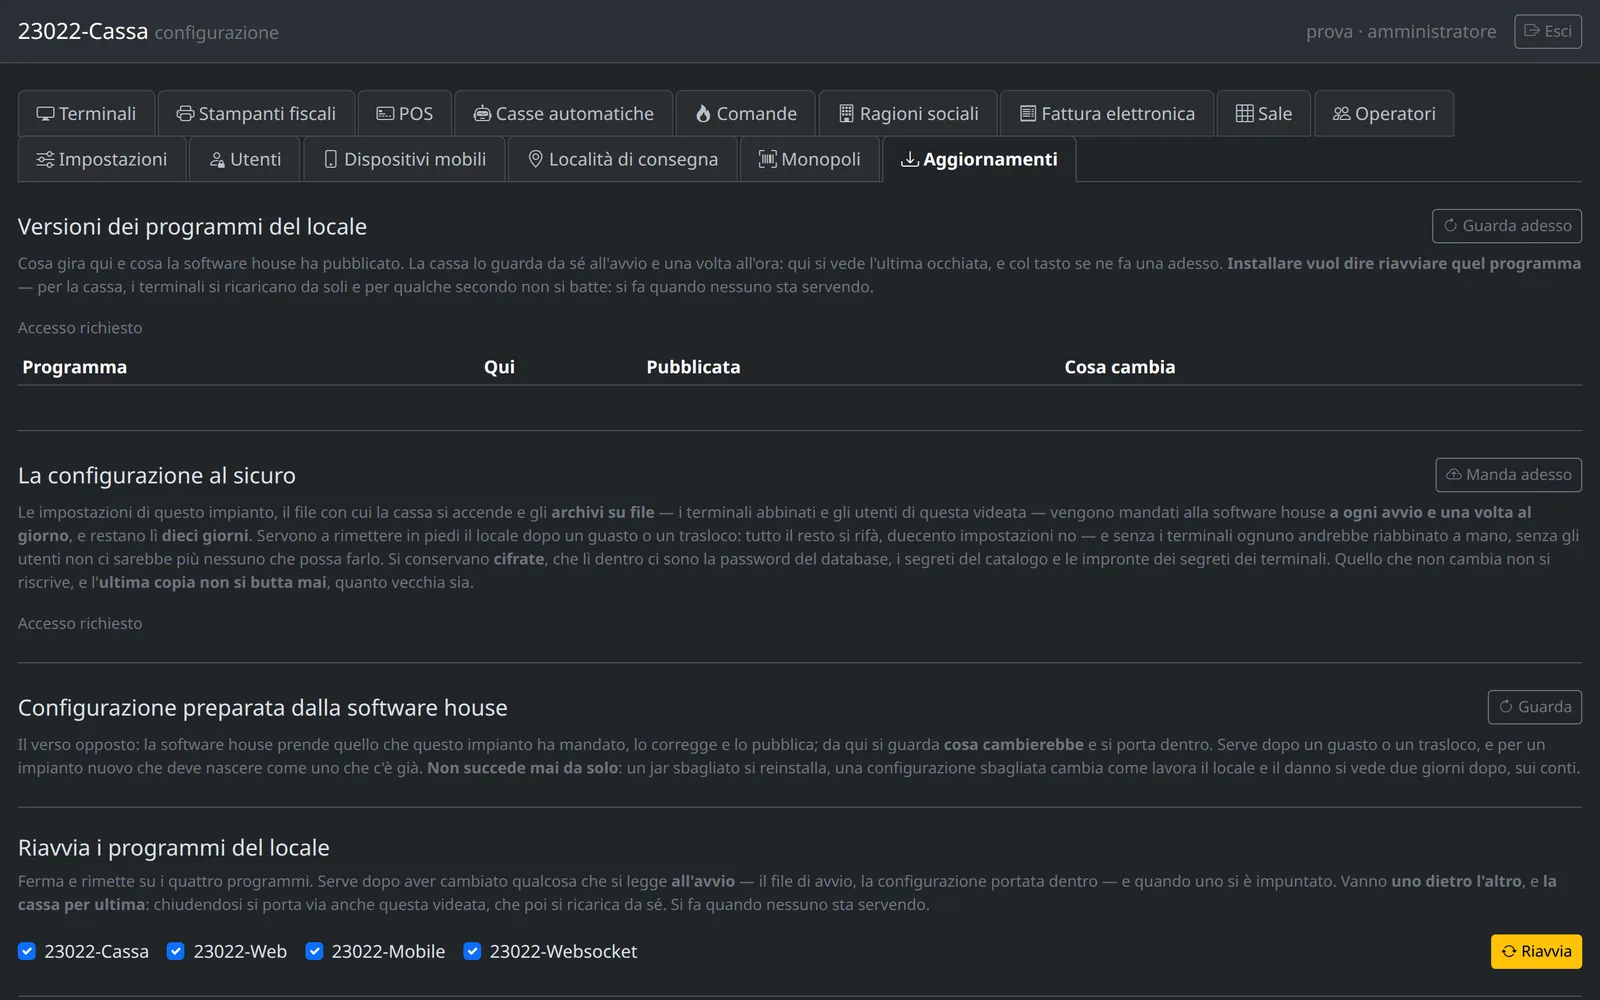Click the heading 'La configurazione al sicuro'
The width and height of the screenshot is (1600, 1000).
click(157, 476)
